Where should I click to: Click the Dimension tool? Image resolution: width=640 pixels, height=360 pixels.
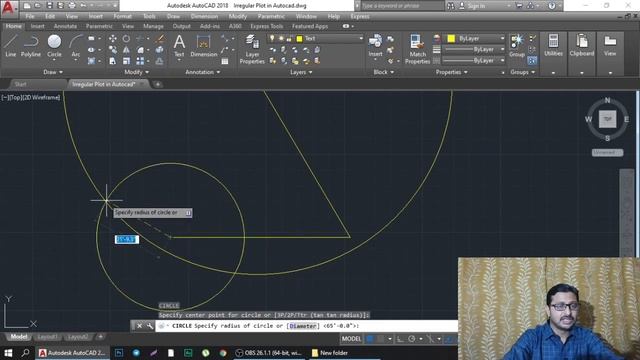[x=203, y=45]
